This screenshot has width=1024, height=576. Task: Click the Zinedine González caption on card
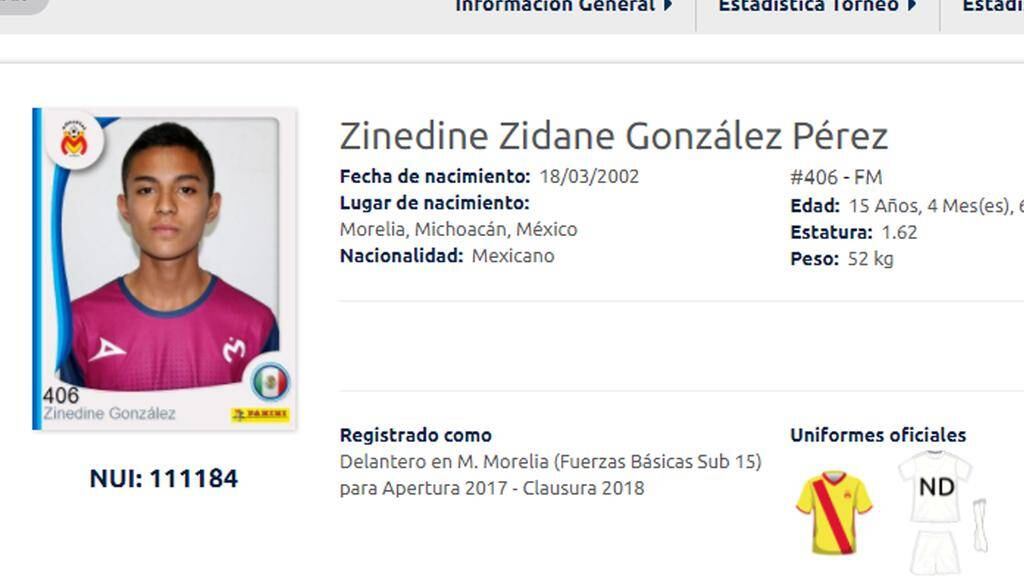pos(109,413)
